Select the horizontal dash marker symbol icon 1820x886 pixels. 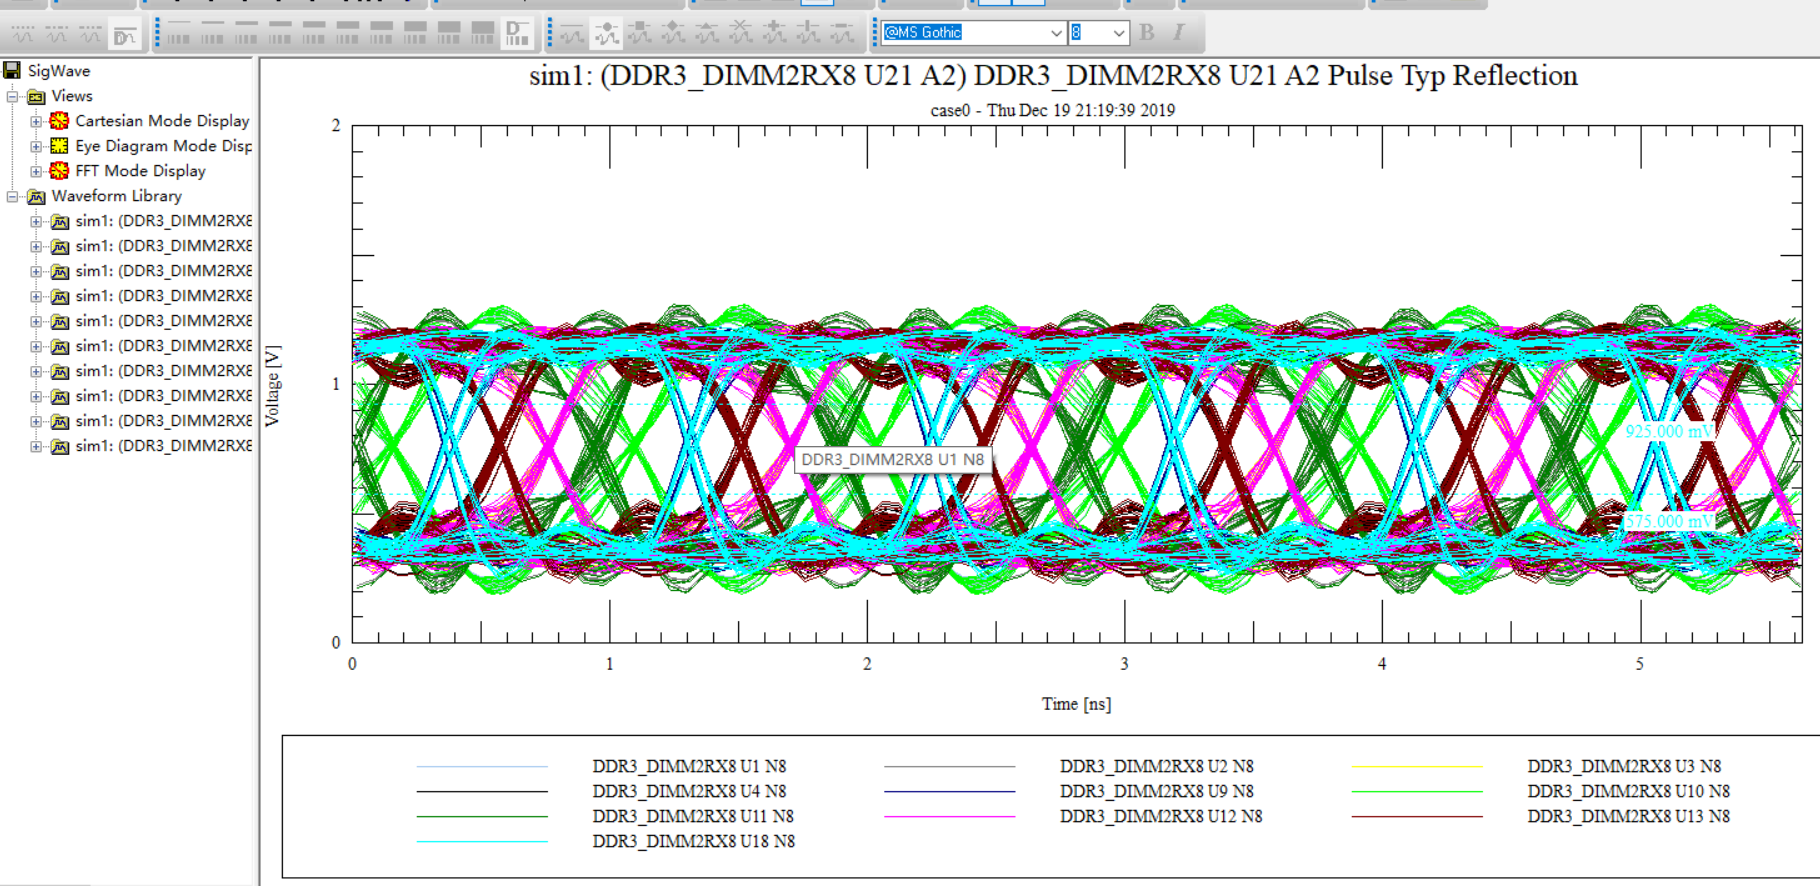click(x=842, y=34)
